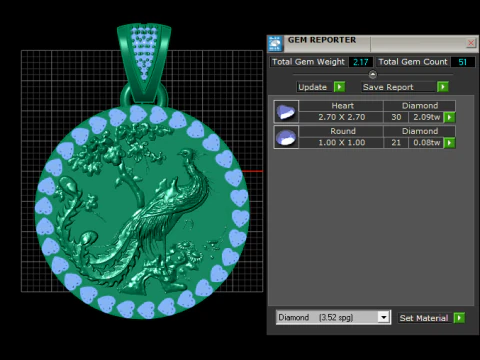Click the Round shape label
This screenshot has height=360, width=480.
coord(341,131)
